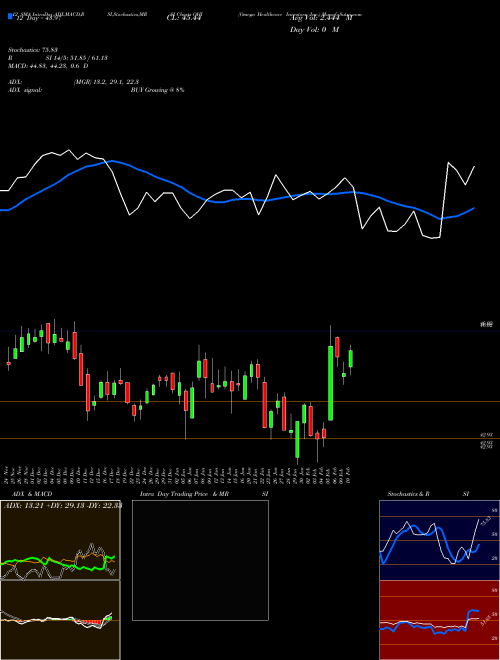Viewport: 500px width, 660px height.
Task: Click the blue 12-day SMA legend square
Action: [10, 16]
